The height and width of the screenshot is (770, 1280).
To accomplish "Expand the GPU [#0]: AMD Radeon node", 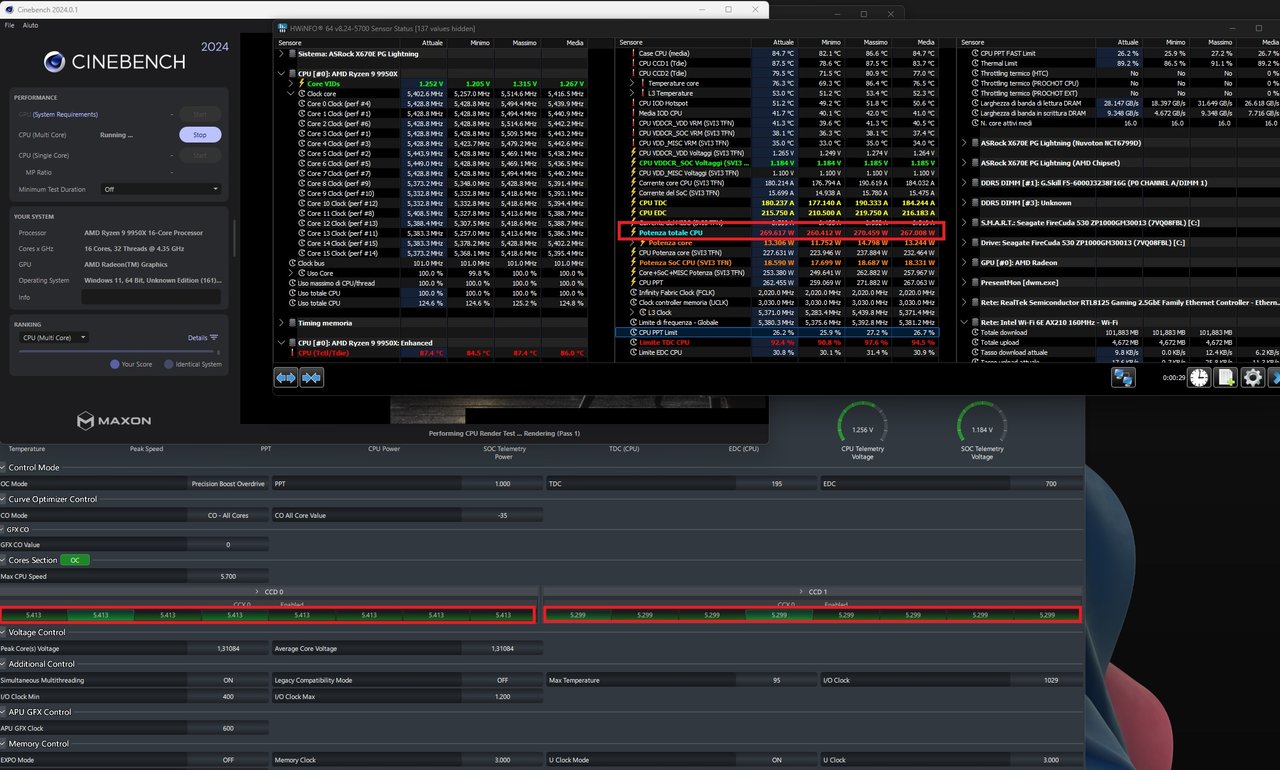I will click(964, 262).
